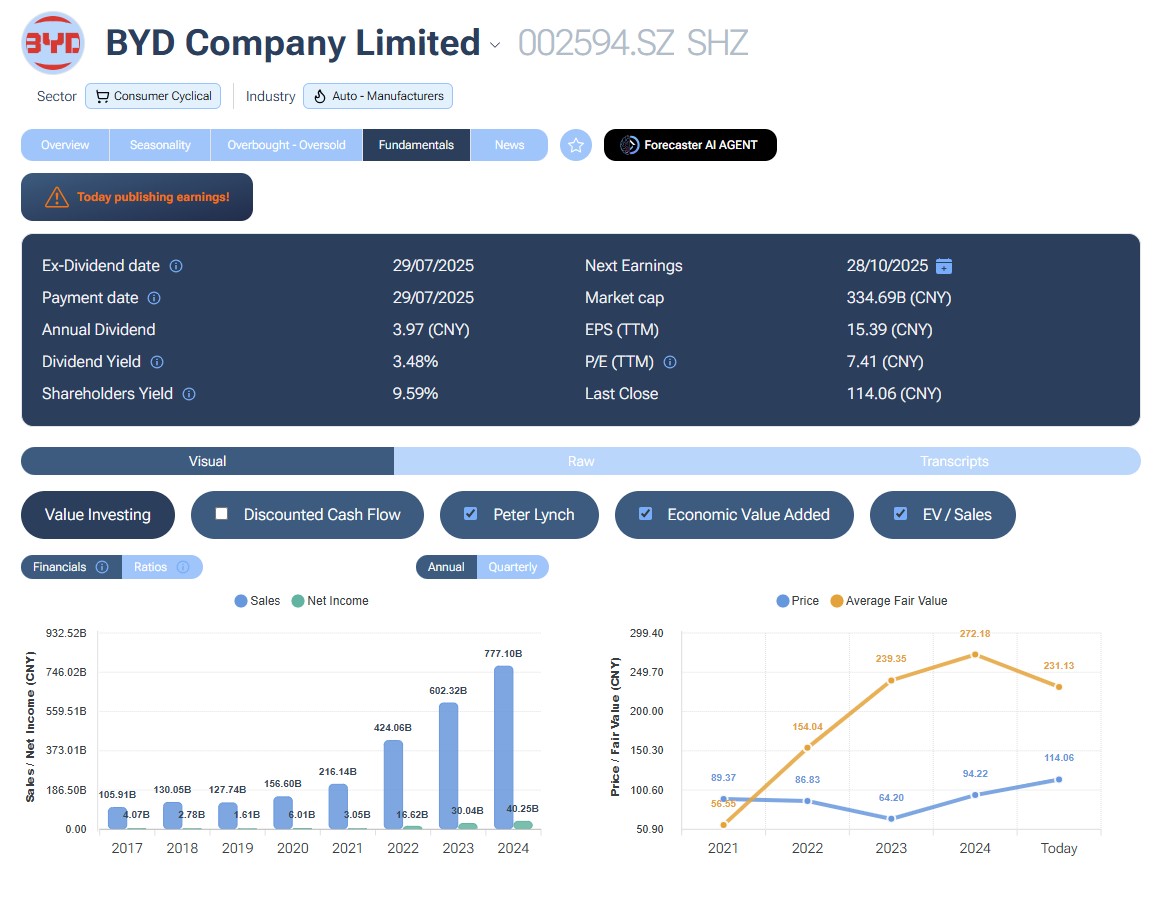Click the Value Investing button
This screenshot has height=909, width=1167.
(97, 514)
